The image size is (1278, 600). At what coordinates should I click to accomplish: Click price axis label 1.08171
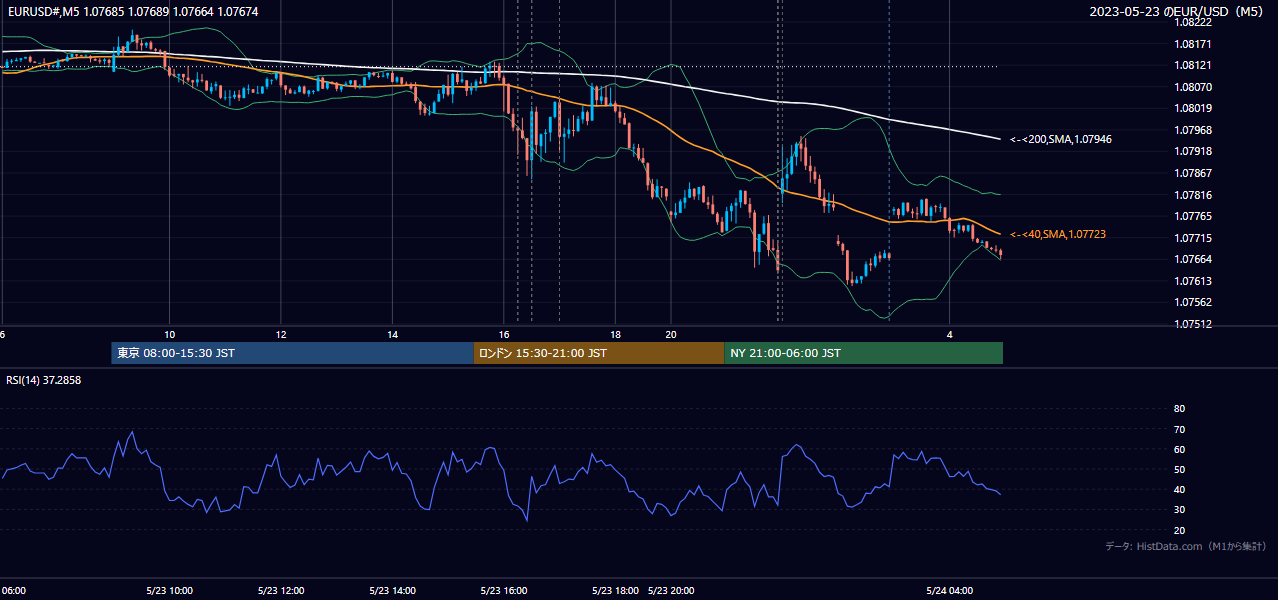click(x=1192, y=44)
